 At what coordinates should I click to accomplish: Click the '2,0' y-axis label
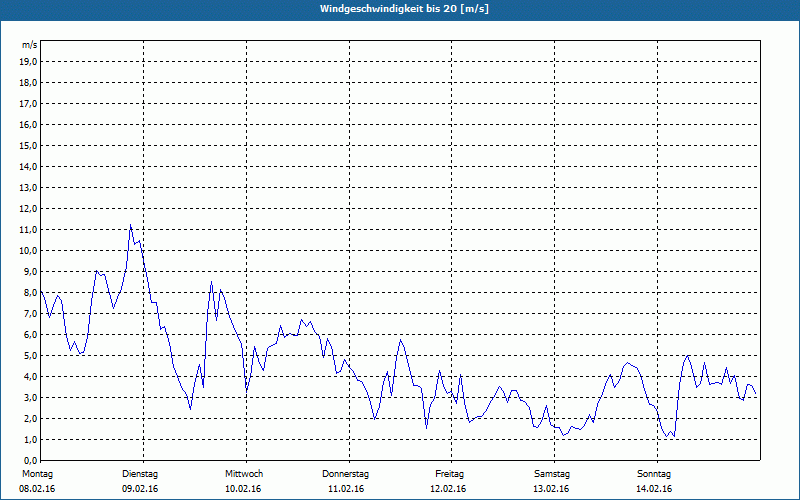[30, 418]
